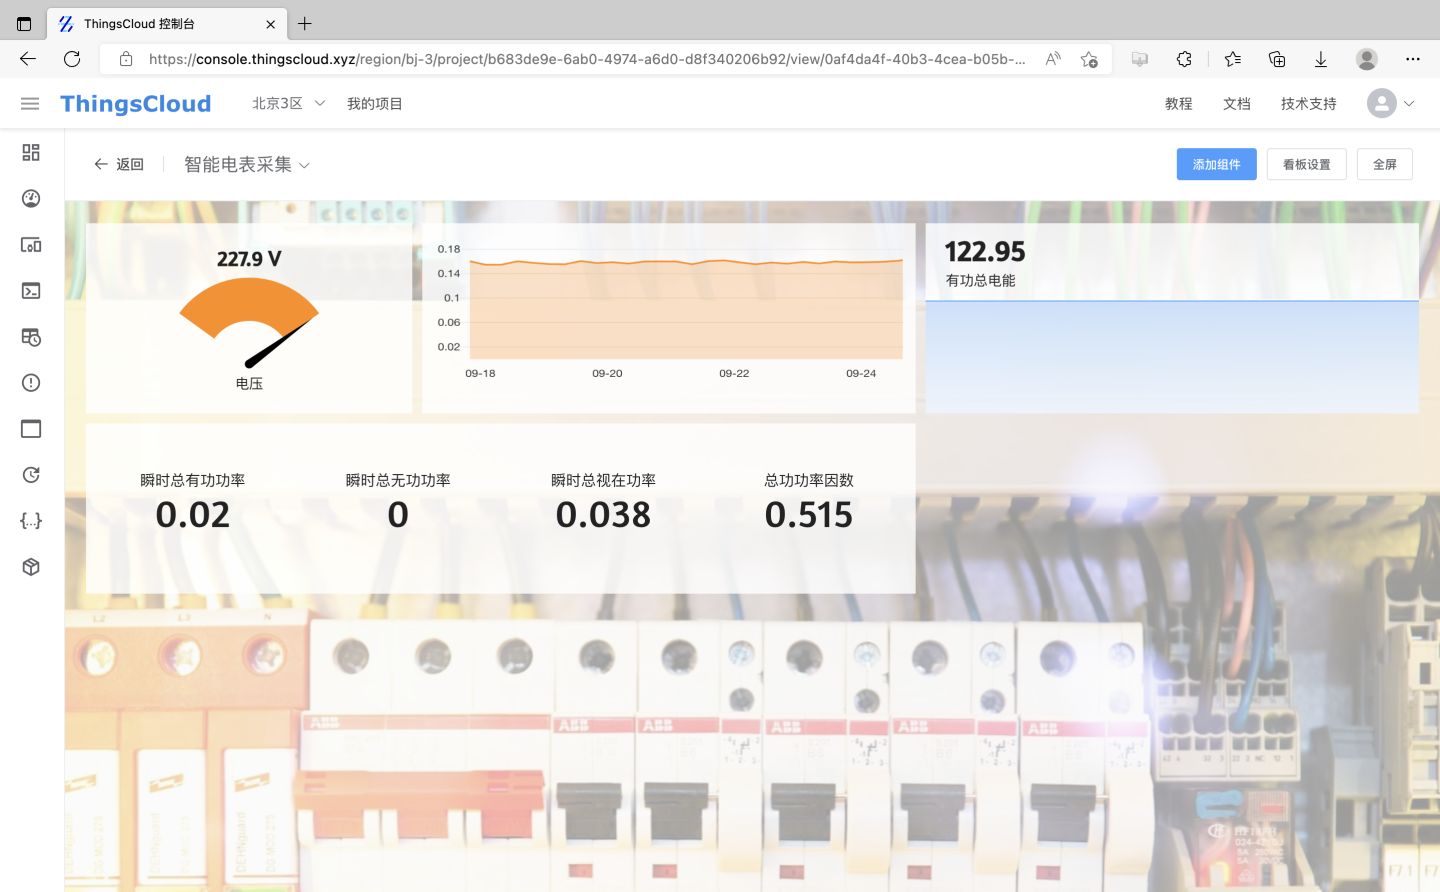
Task: Open the scheduled tasks icon in sidebar
Action: (x=30, y=337)
